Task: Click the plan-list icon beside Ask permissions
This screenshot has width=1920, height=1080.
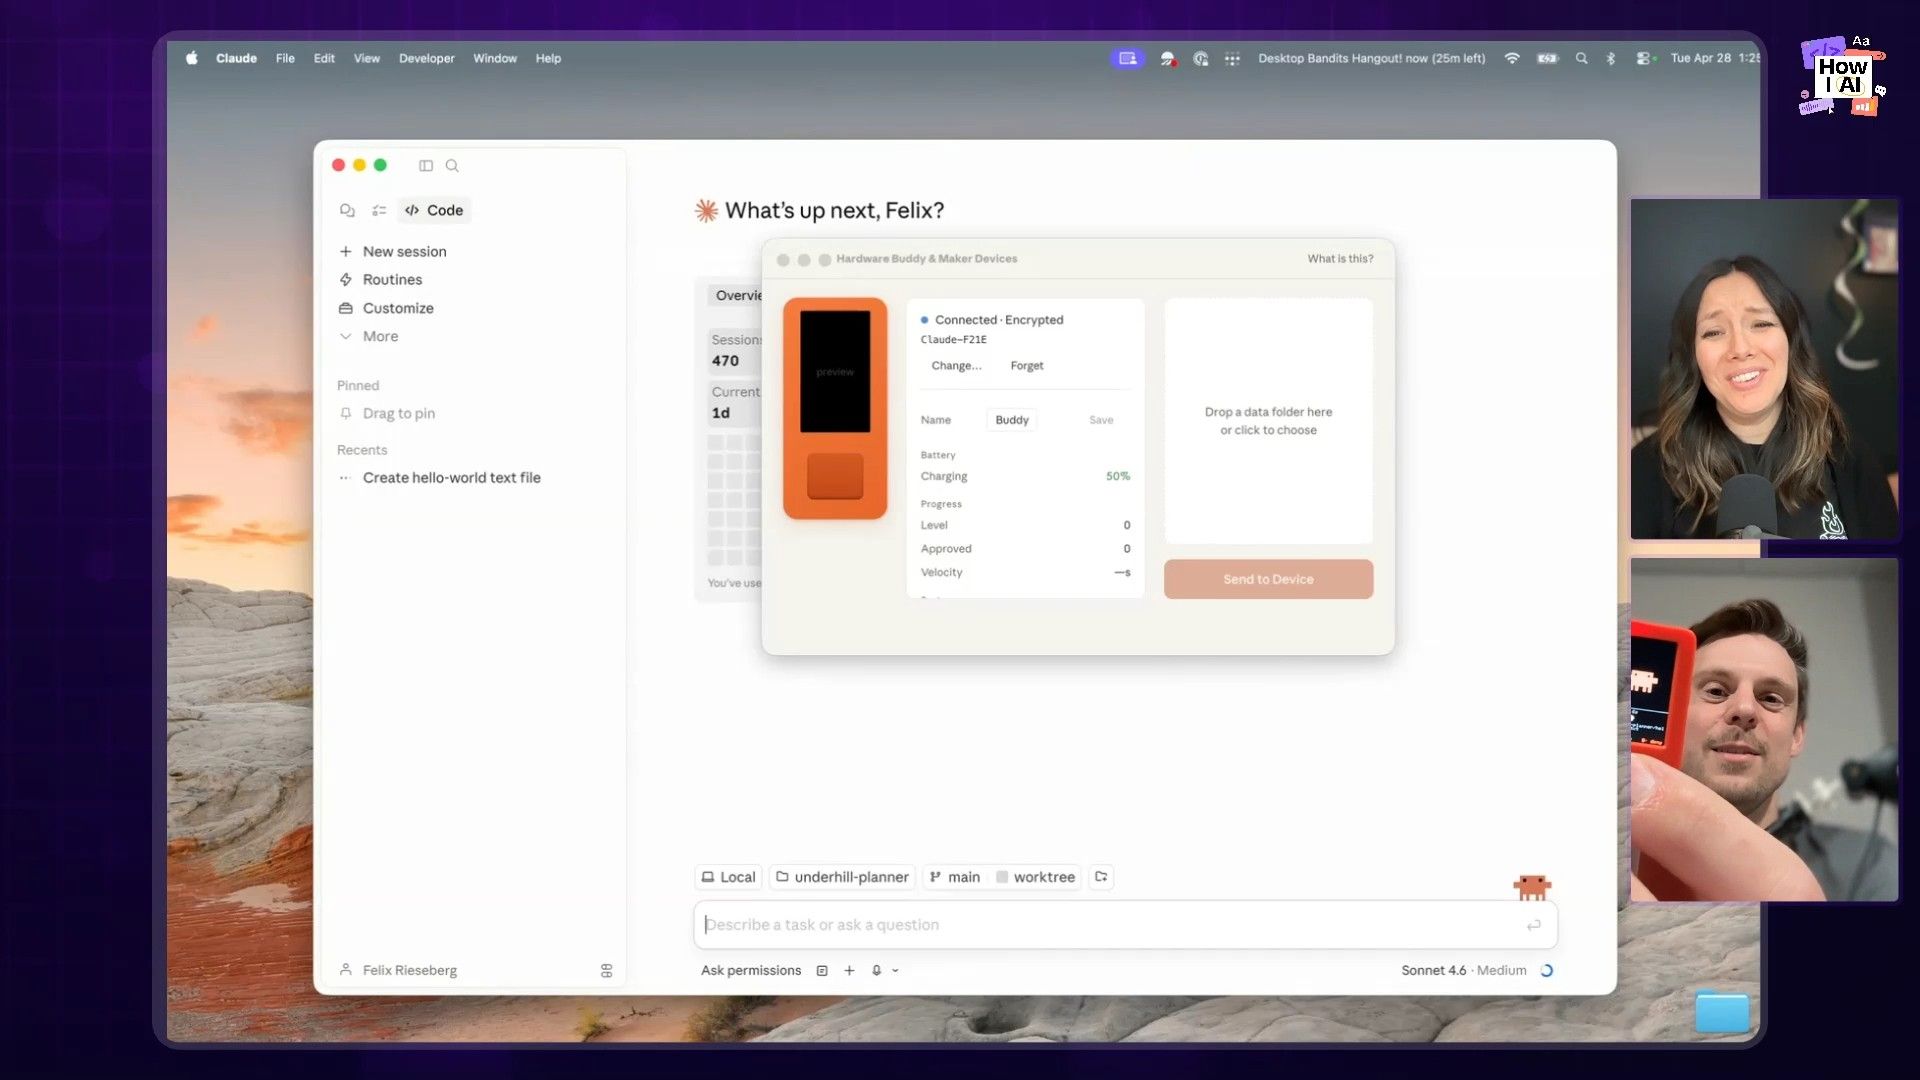Action: pos(822,971)
